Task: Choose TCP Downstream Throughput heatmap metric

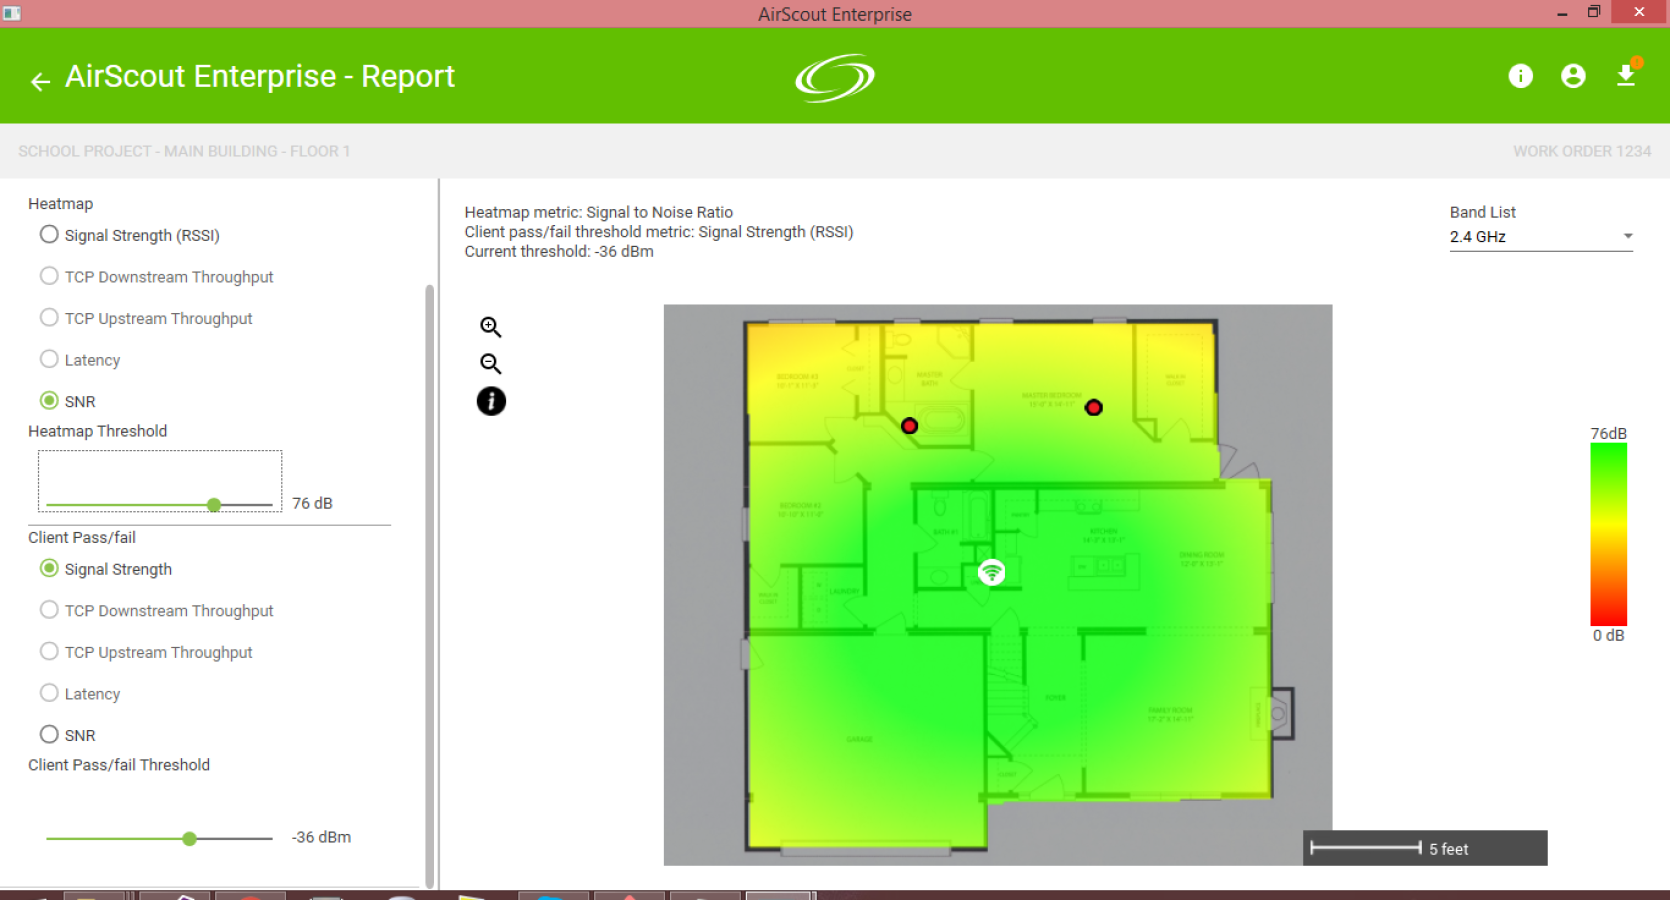Action: click(156, 277)
